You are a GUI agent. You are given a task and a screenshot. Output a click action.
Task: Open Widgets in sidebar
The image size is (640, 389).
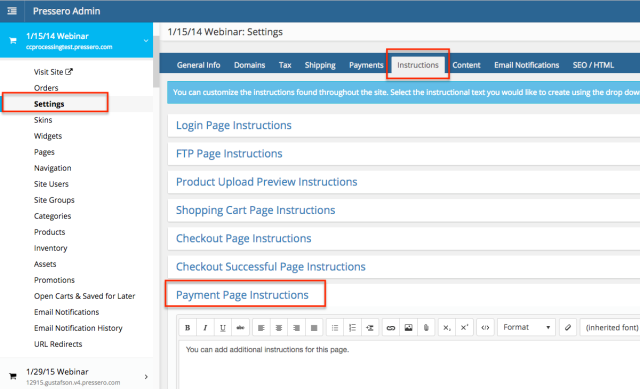(48, 136)
